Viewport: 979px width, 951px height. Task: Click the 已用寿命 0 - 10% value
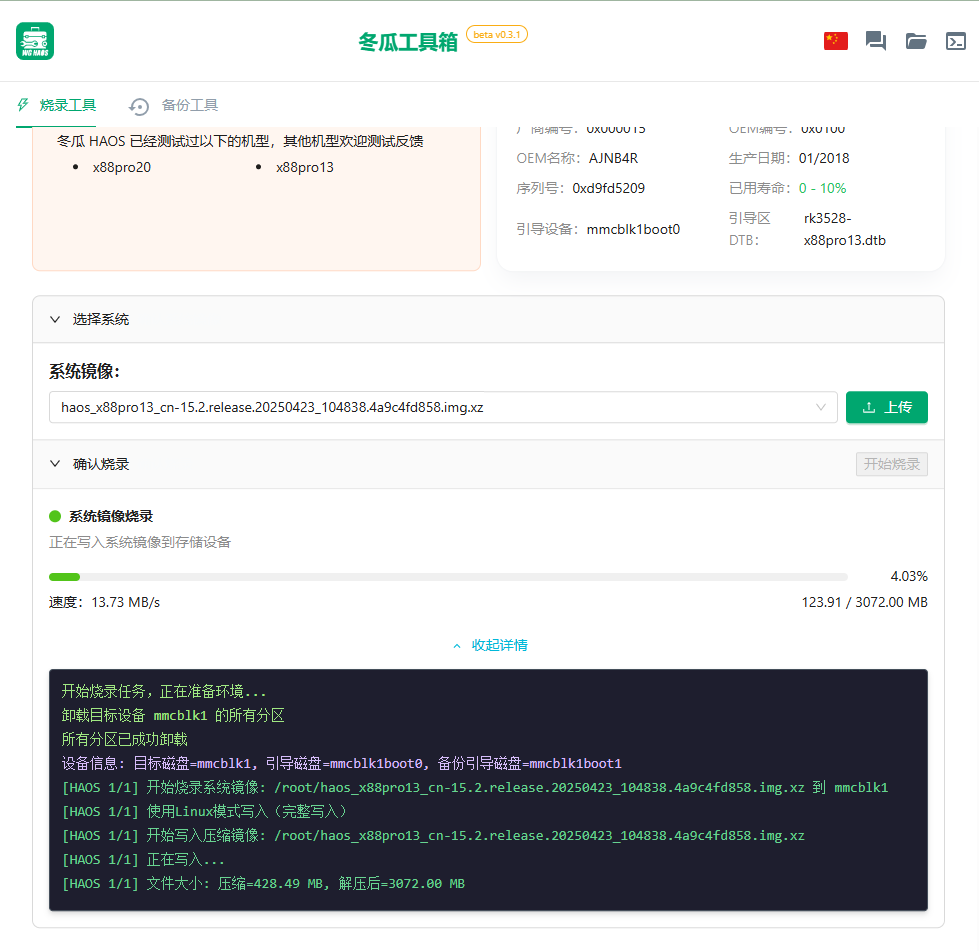pos(822,188)
